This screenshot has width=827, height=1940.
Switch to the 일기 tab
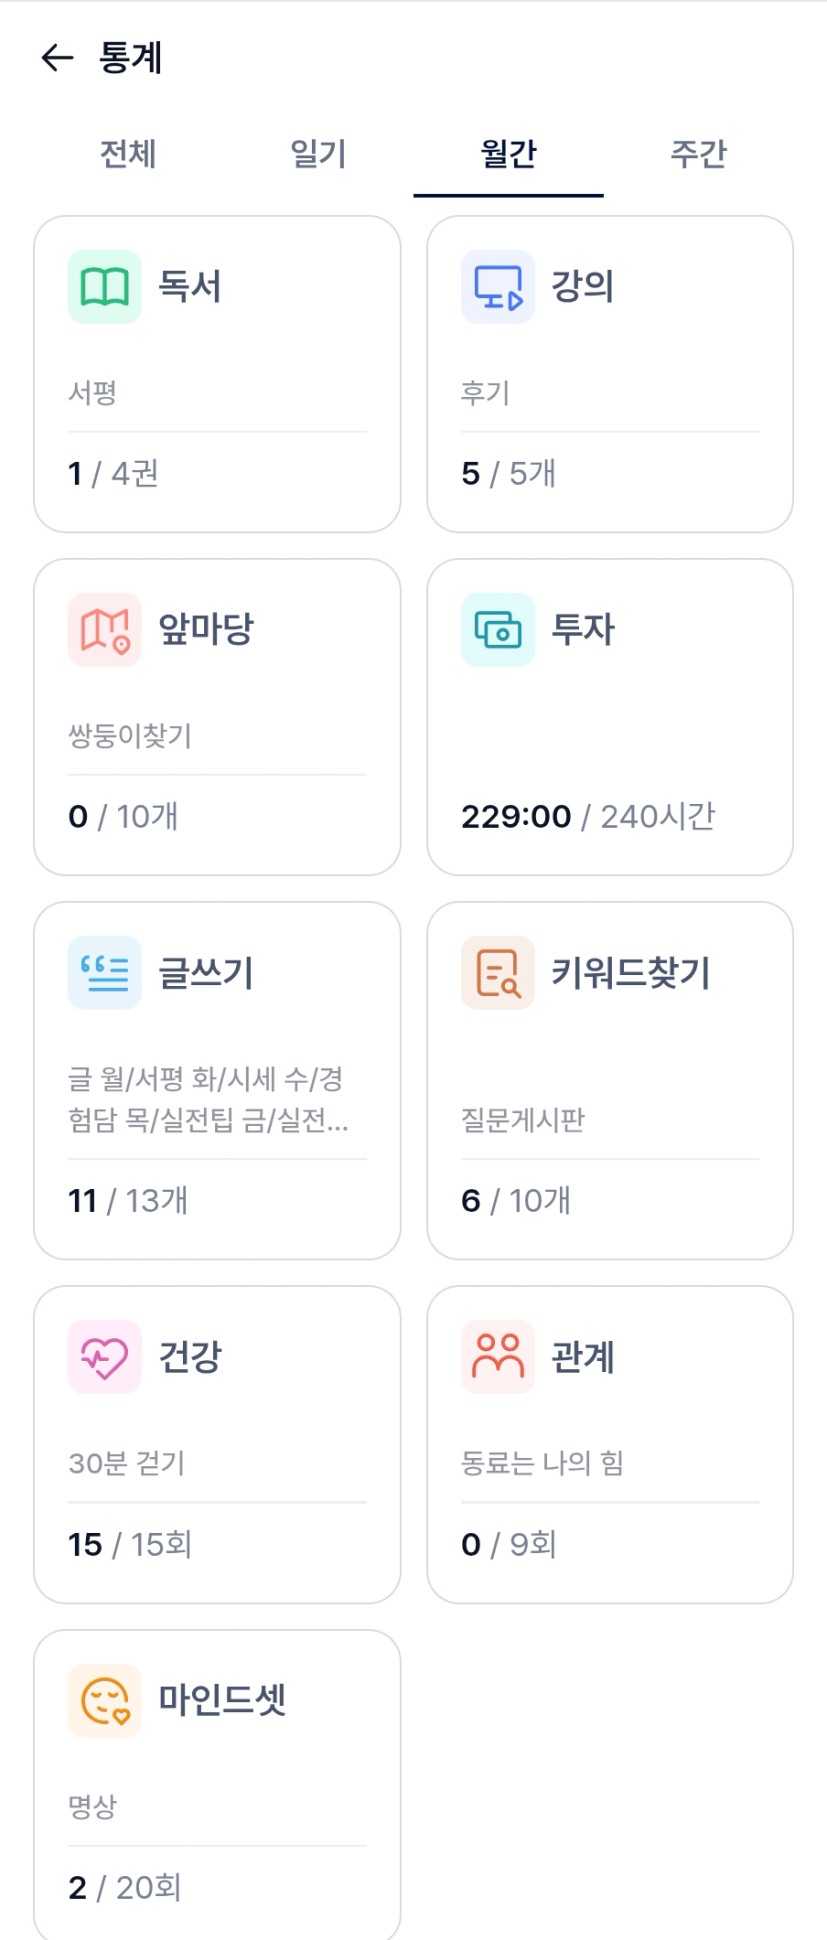click(318, 154)
